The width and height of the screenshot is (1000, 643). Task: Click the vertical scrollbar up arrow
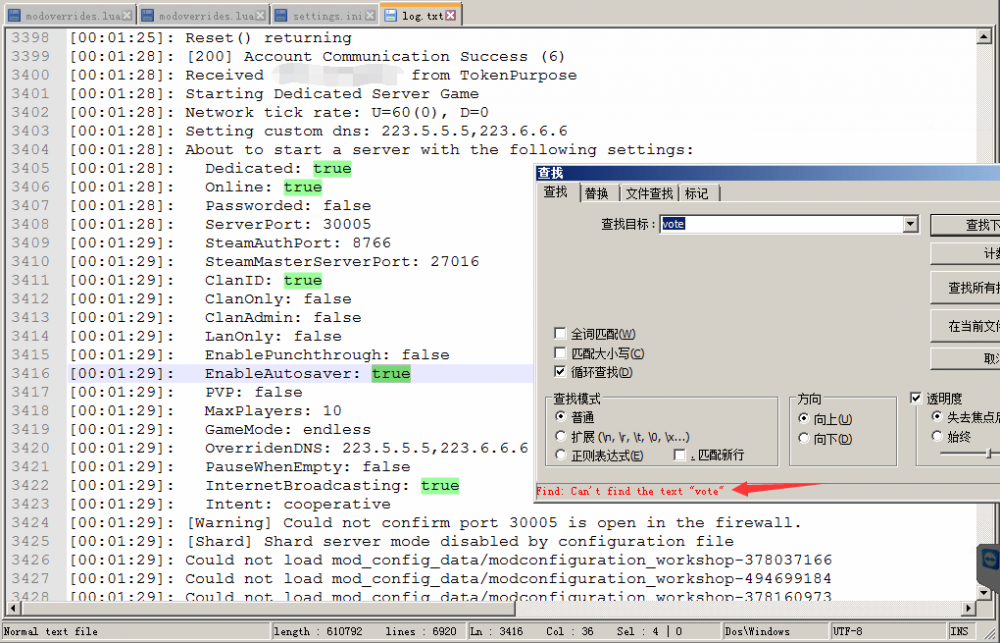click(x=986, y=36)
